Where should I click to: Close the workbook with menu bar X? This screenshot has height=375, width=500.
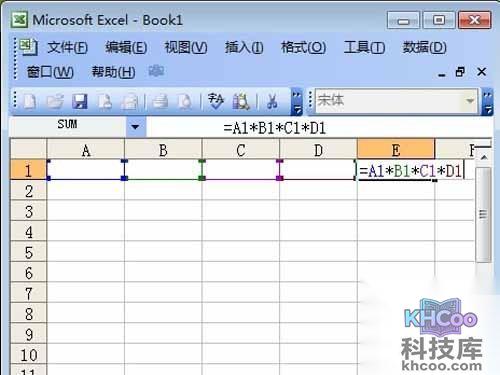tap(482, 72)
